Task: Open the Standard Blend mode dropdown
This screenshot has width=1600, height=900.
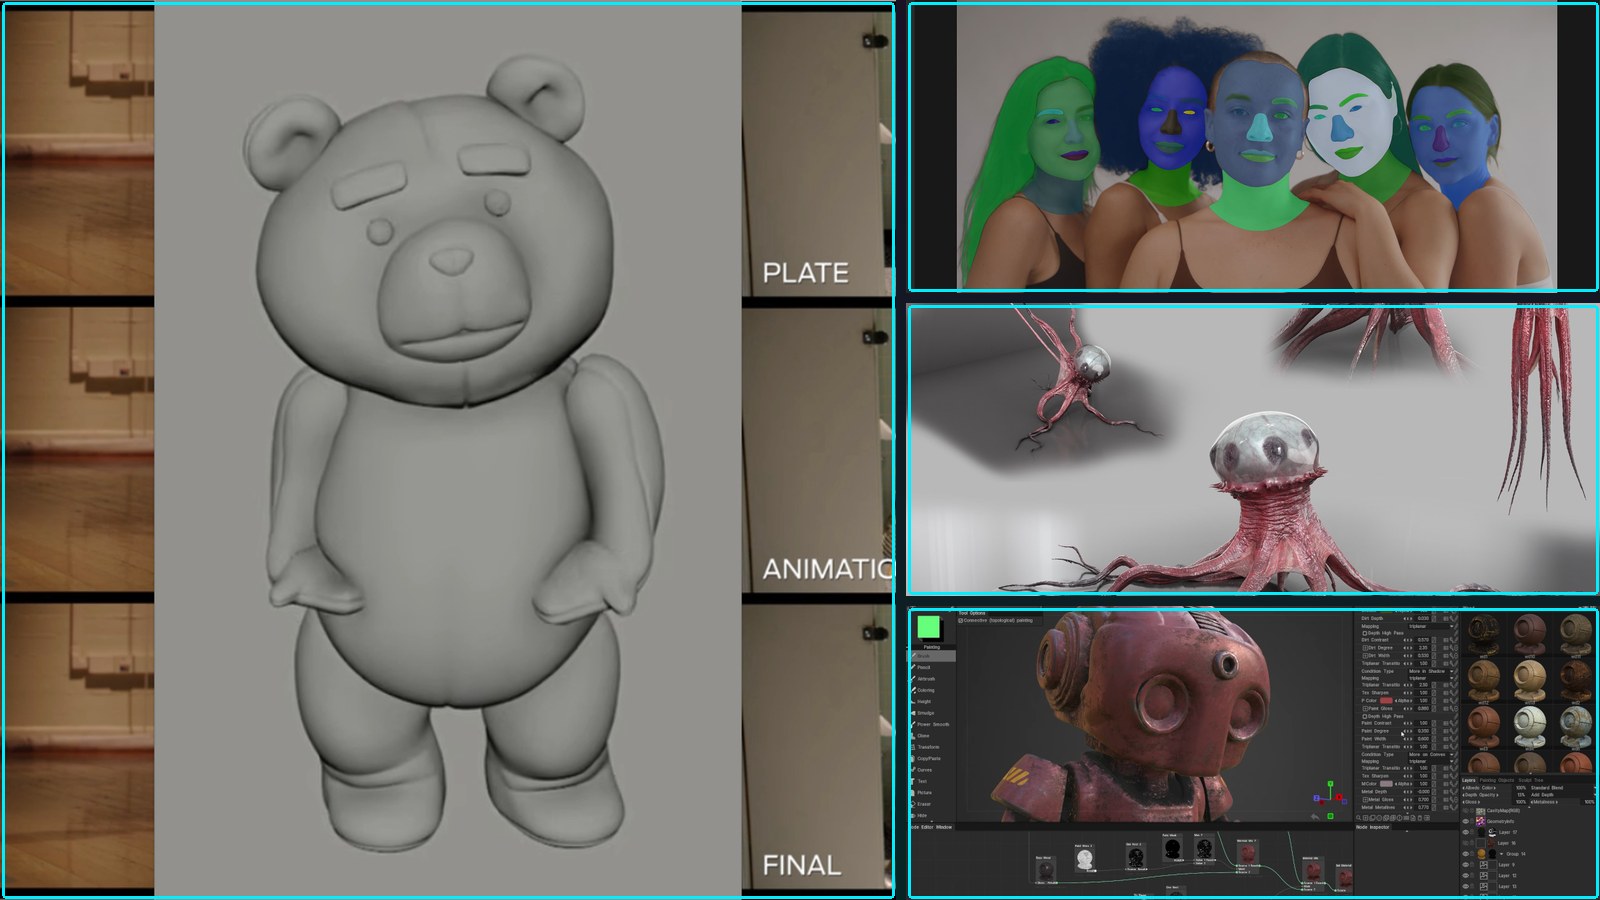Action: point(1562,787)
